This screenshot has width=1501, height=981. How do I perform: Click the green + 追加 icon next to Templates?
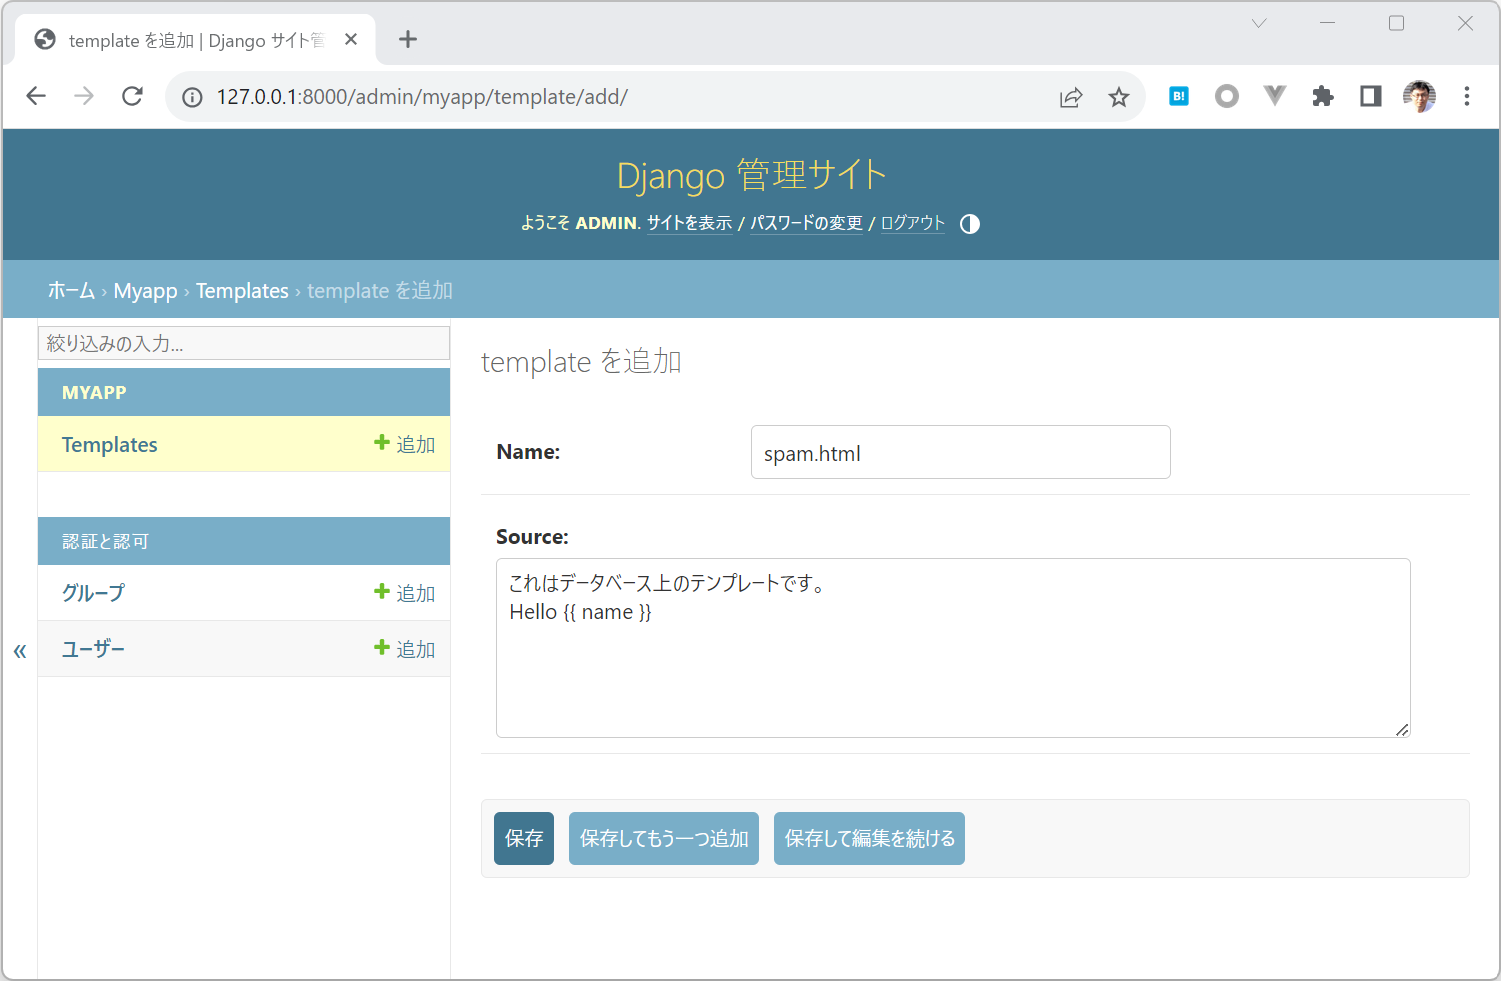405,444
